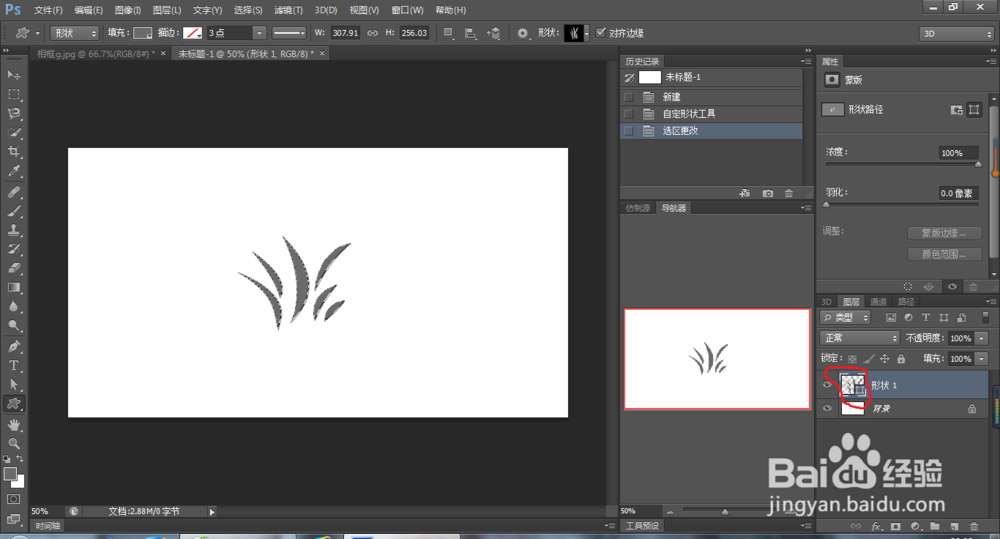Select the Crop tool
Viewport: 1000px width, 539px height.
[13, 152]
